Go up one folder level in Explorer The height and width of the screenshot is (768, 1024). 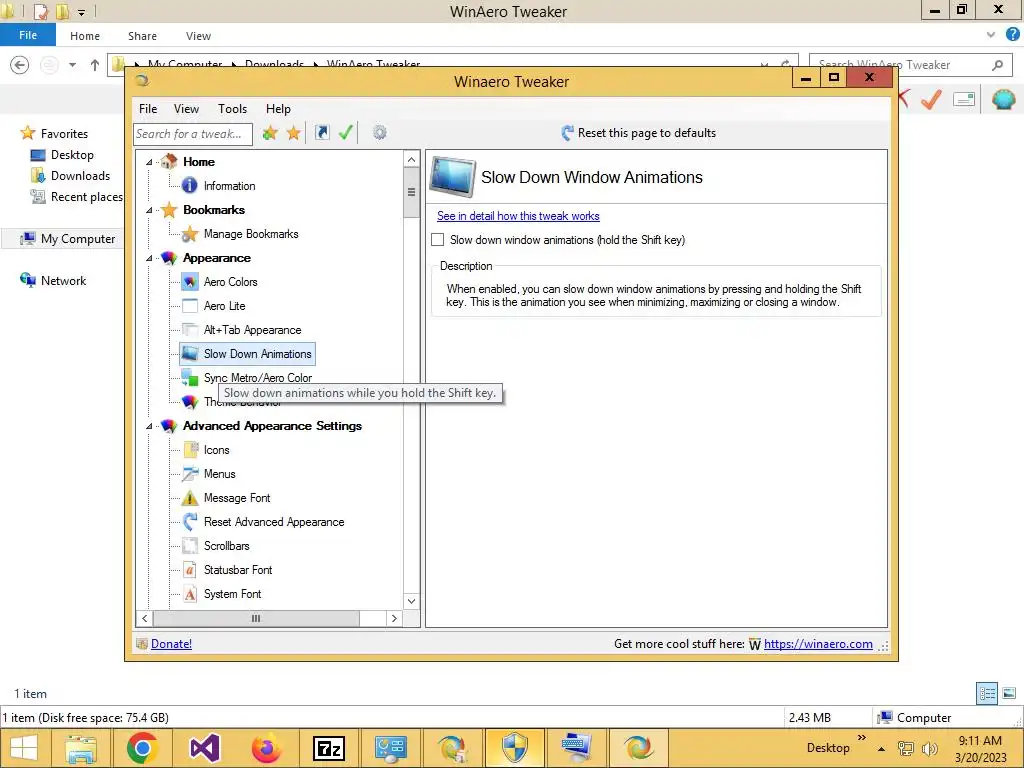pyautogui.click(x=95, y=65)
